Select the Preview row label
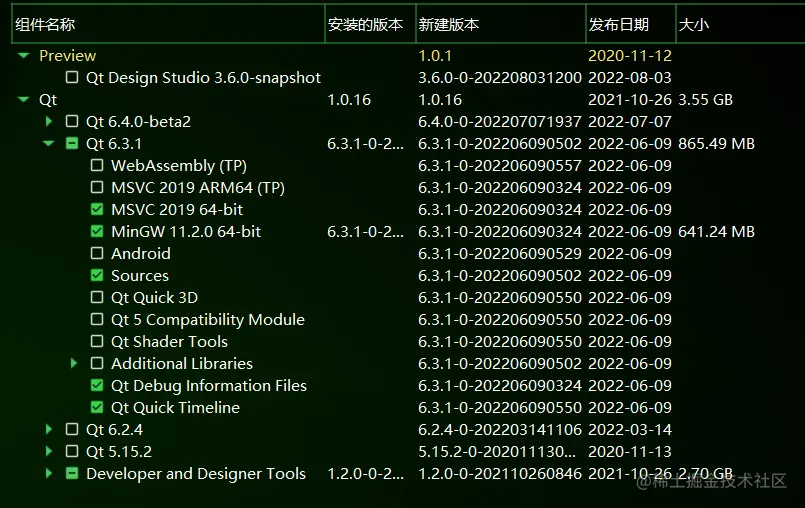The height and width of the screenshot is (508, 805). (67, 55)
